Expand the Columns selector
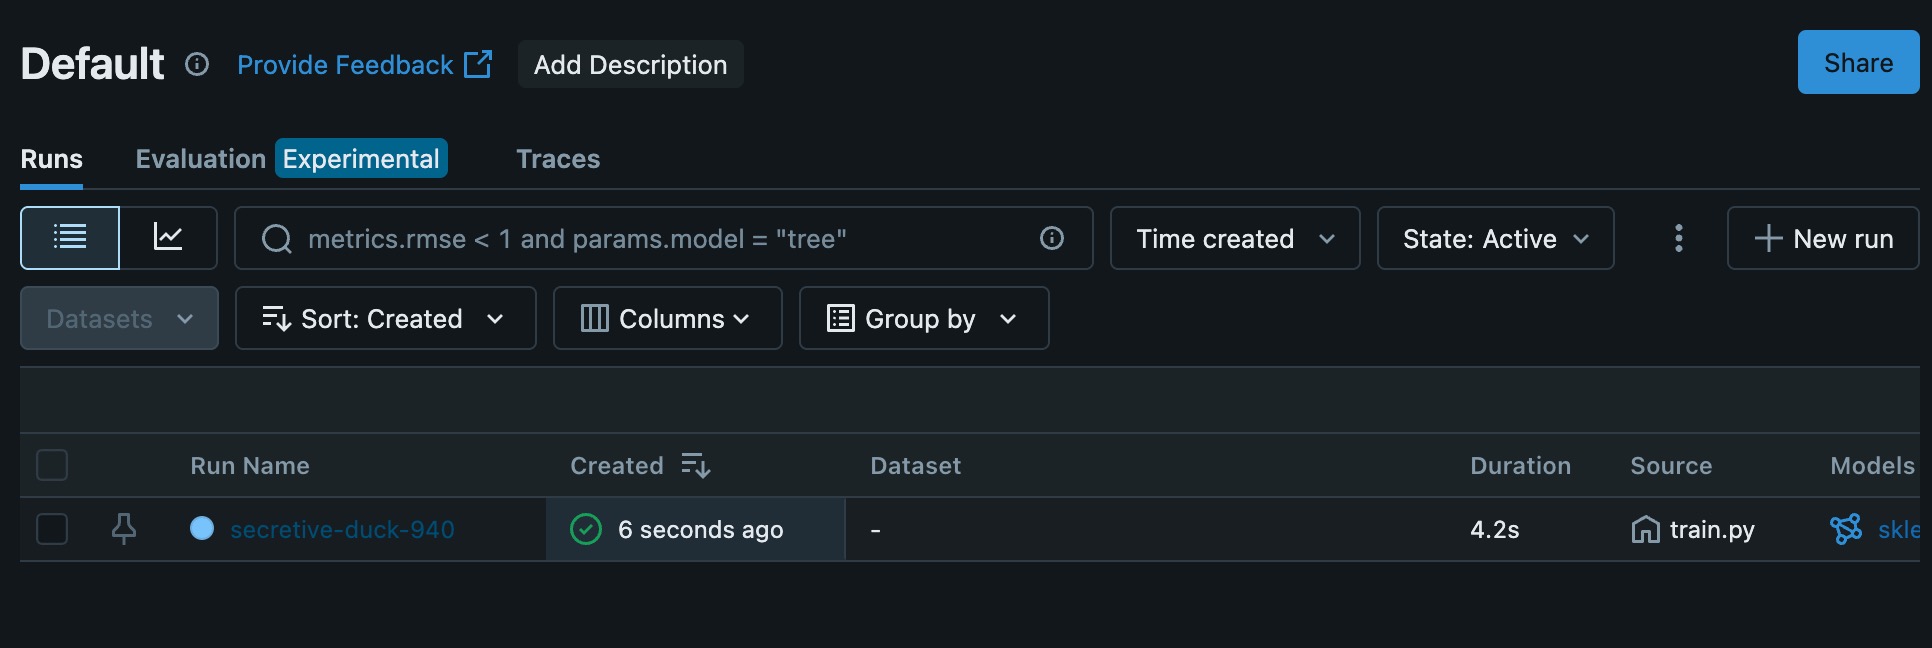Viewport: 1932px width, 648px height. point(667,318)
